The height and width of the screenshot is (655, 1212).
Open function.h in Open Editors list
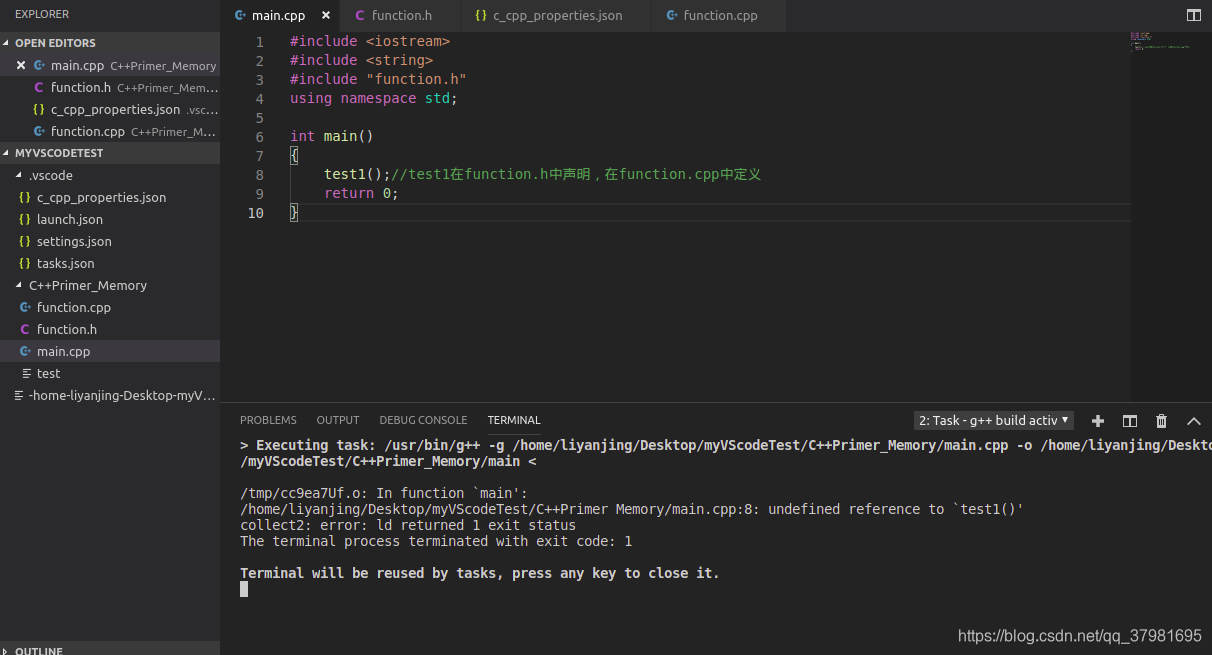click(110, 87)
